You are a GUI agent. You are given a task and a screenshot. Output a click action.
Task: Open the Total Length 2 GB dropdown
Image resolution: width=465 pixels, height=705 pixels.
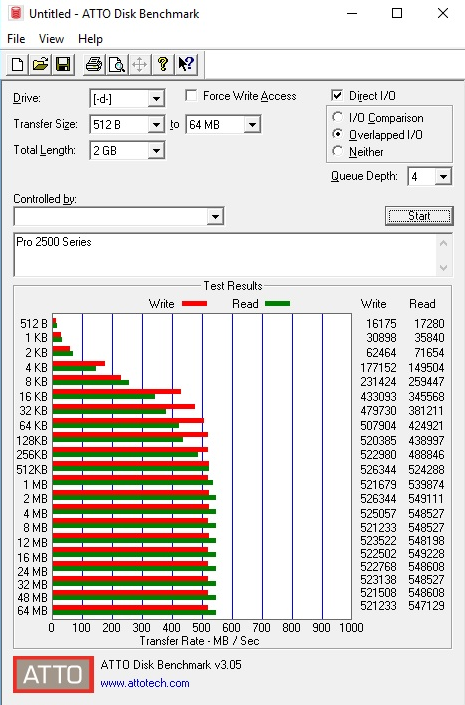tap(156, 151)
